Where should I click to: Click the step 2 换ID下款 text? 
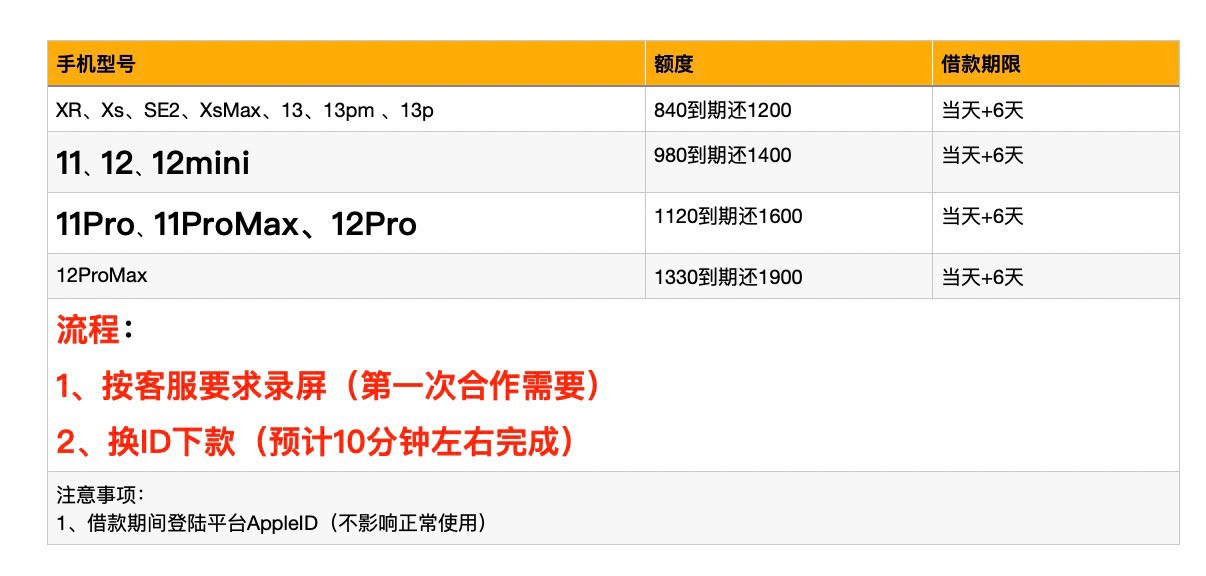click(x=318, y=442)
